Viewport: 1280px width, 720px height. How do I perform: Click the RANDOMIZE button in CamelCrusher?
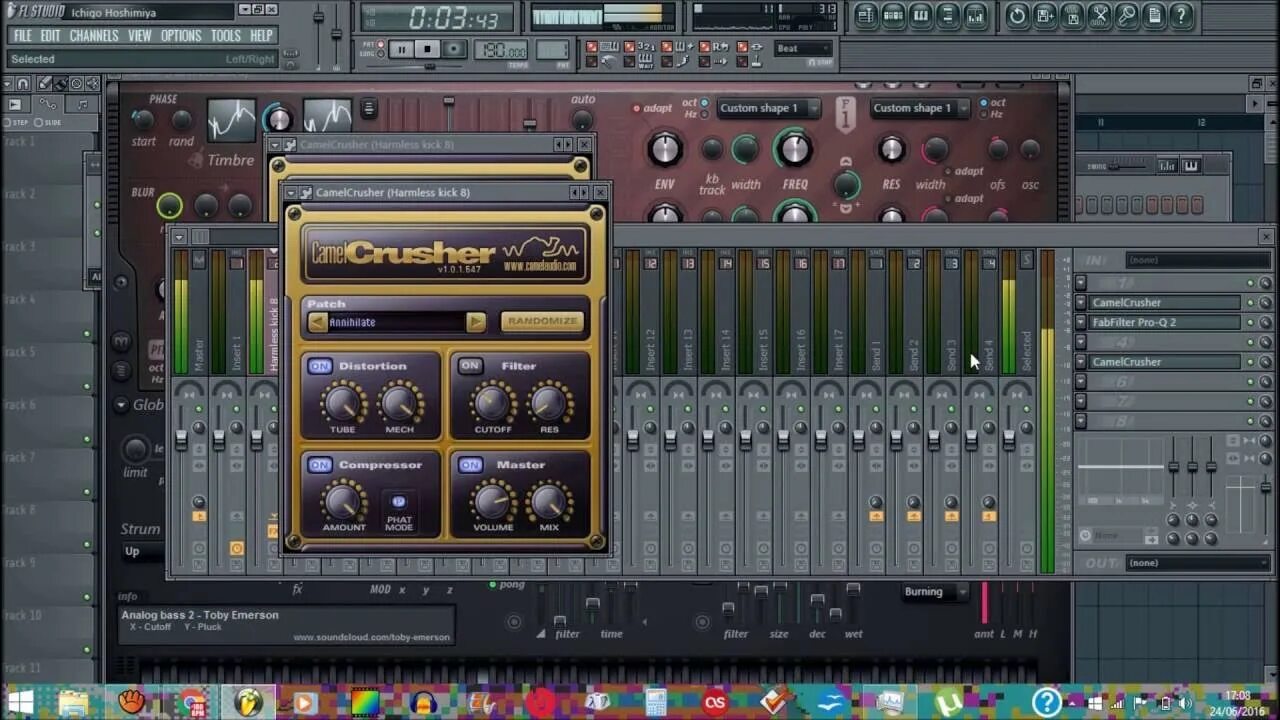(542, 321)
